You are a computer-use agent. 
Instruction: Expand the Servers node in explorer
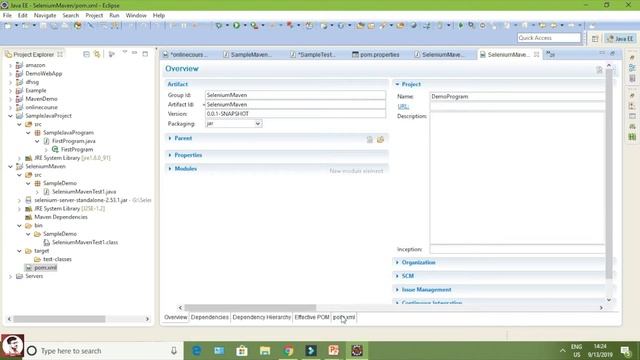click(x=10, y=276)
